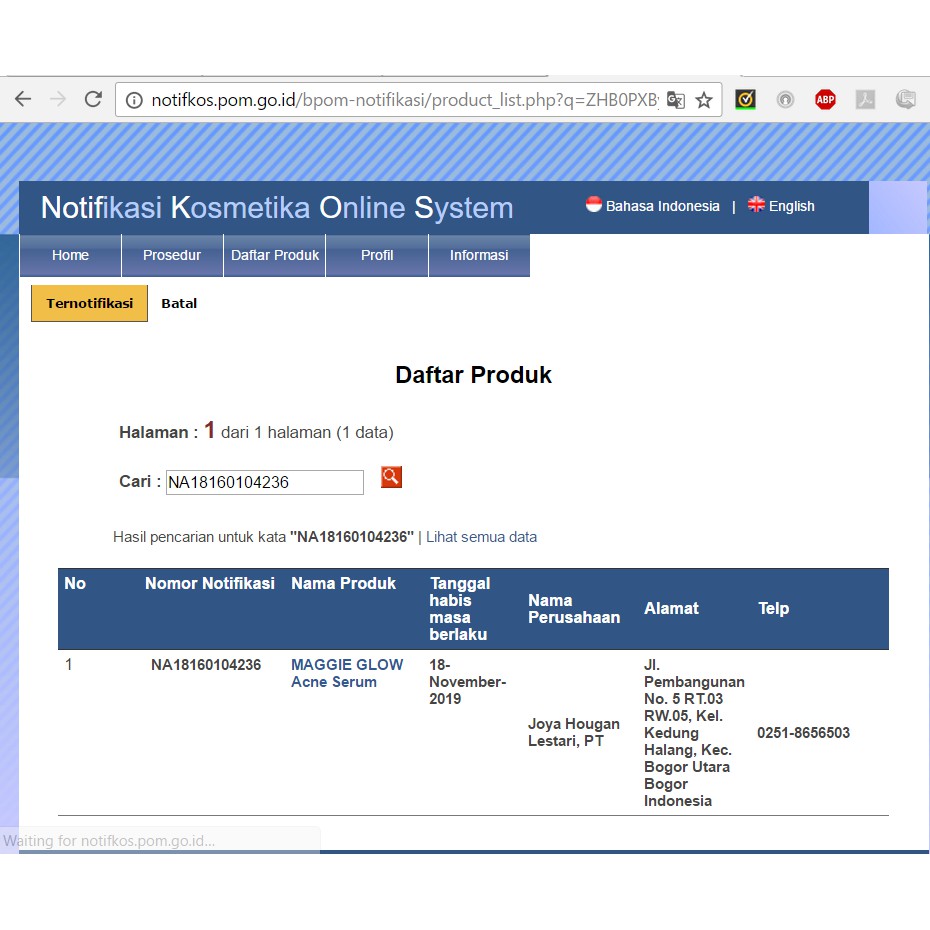This screenshot has width=930, height=930.
Task: Reload the page with the refresh icon
Action: [x=93, y=99]
